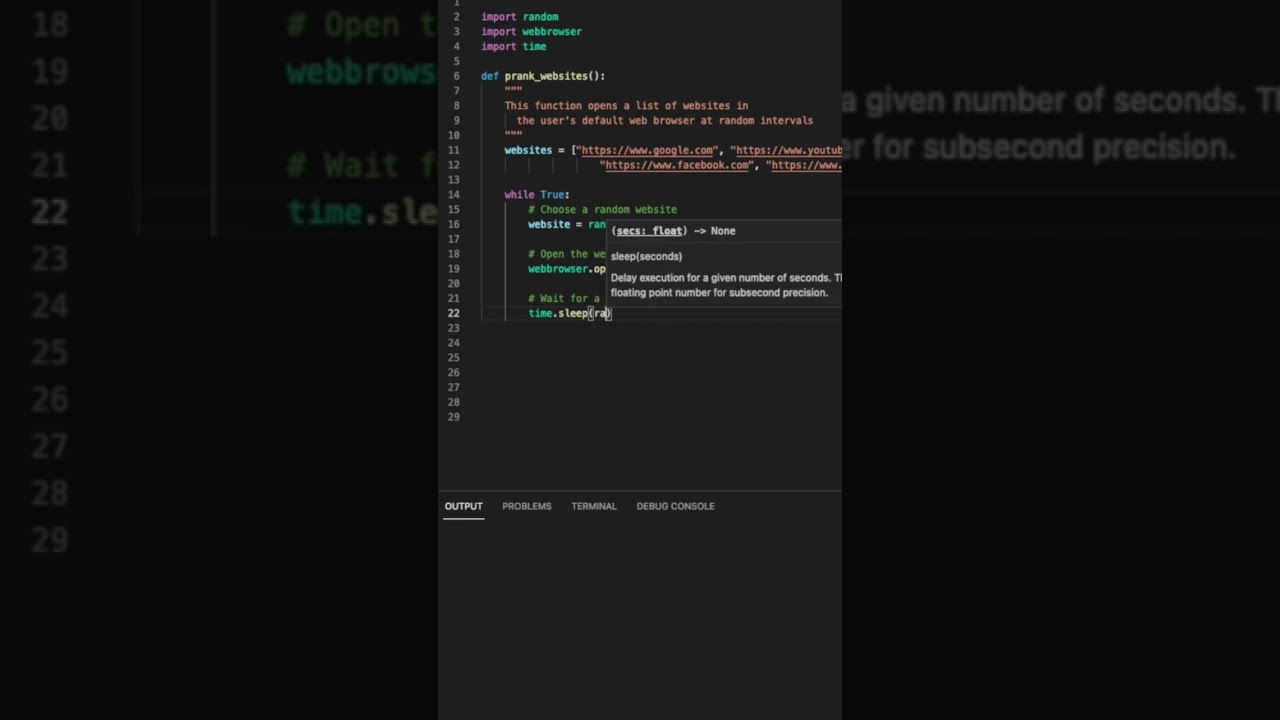Click the 'import webbrowser' line
Image resolution: width=1280 pixels, height=720 pixels.
pyautogui.click(x=531, y=32)
